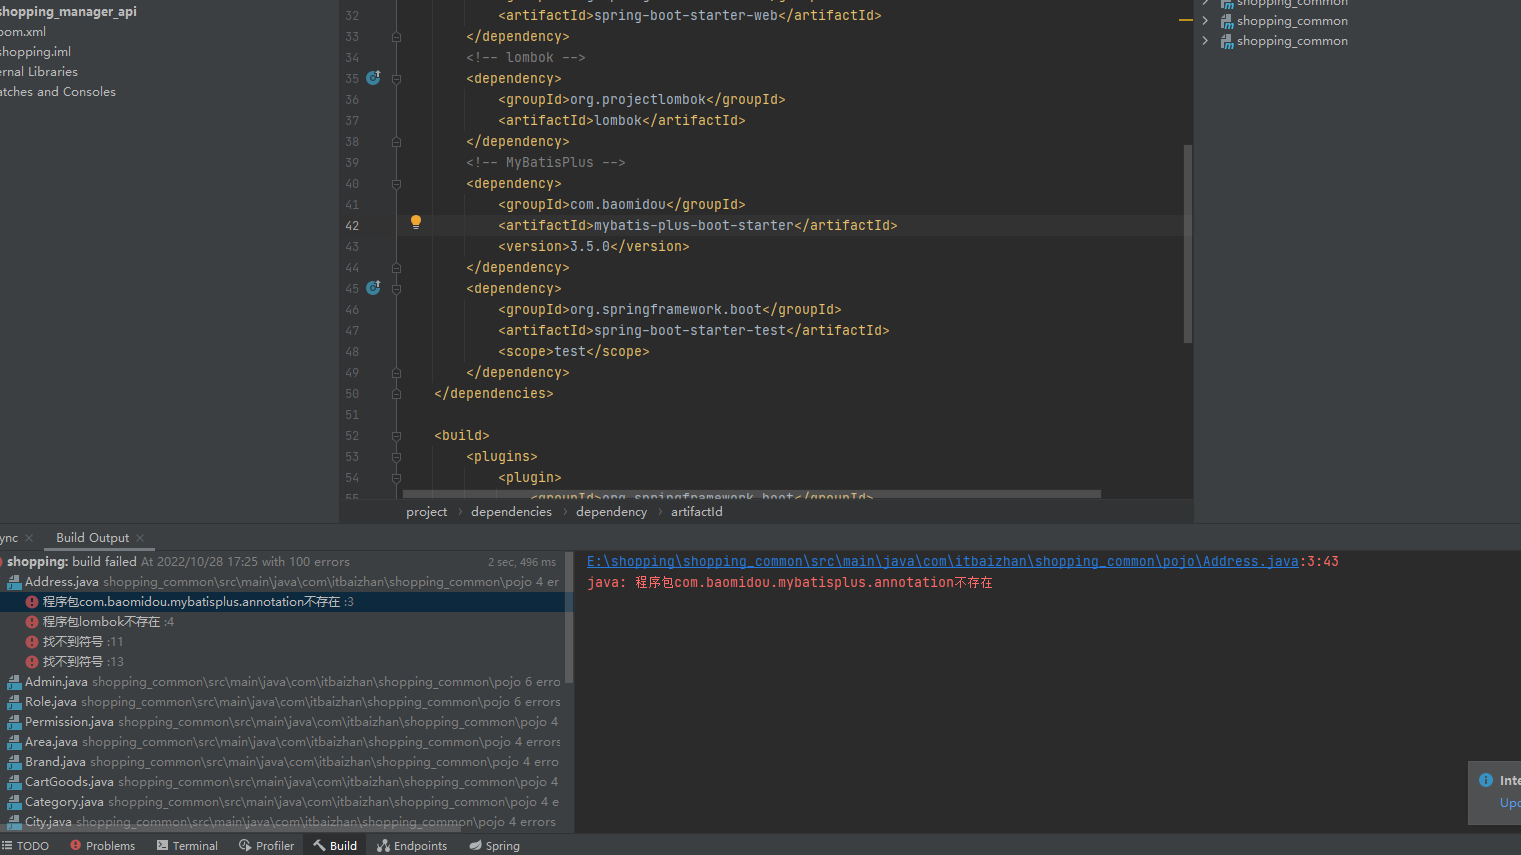This screenshot has height=855, width=1521.
Task: Select the Address.java build error node
Action: point(280,582)
